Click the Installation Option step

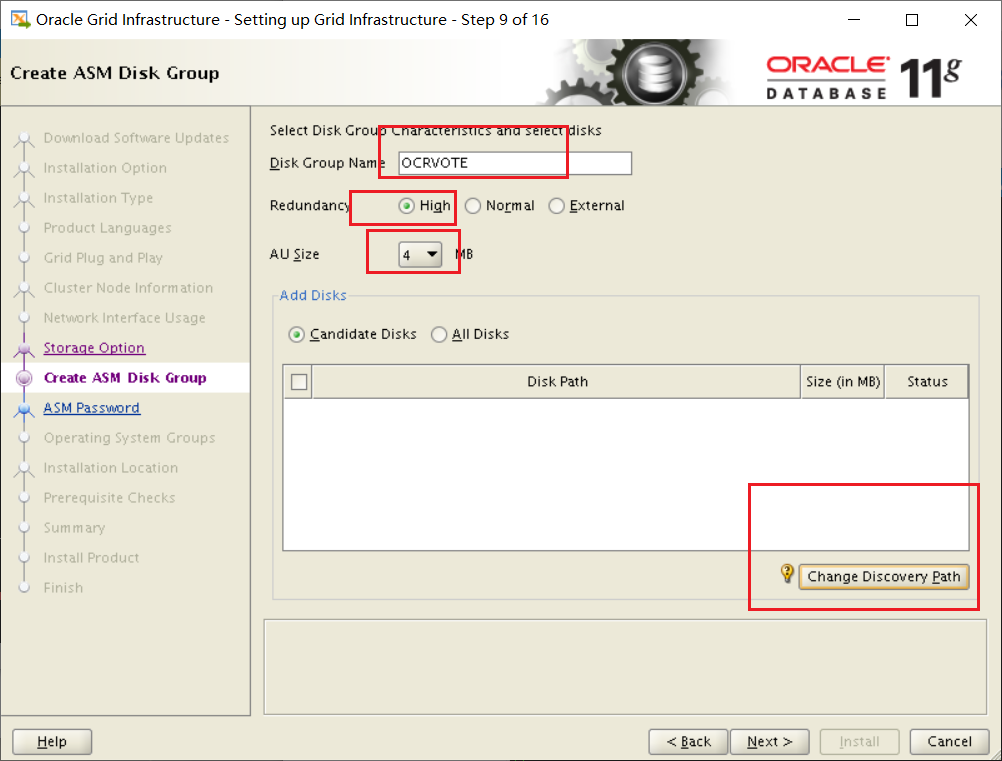click(x=105, y=168)
